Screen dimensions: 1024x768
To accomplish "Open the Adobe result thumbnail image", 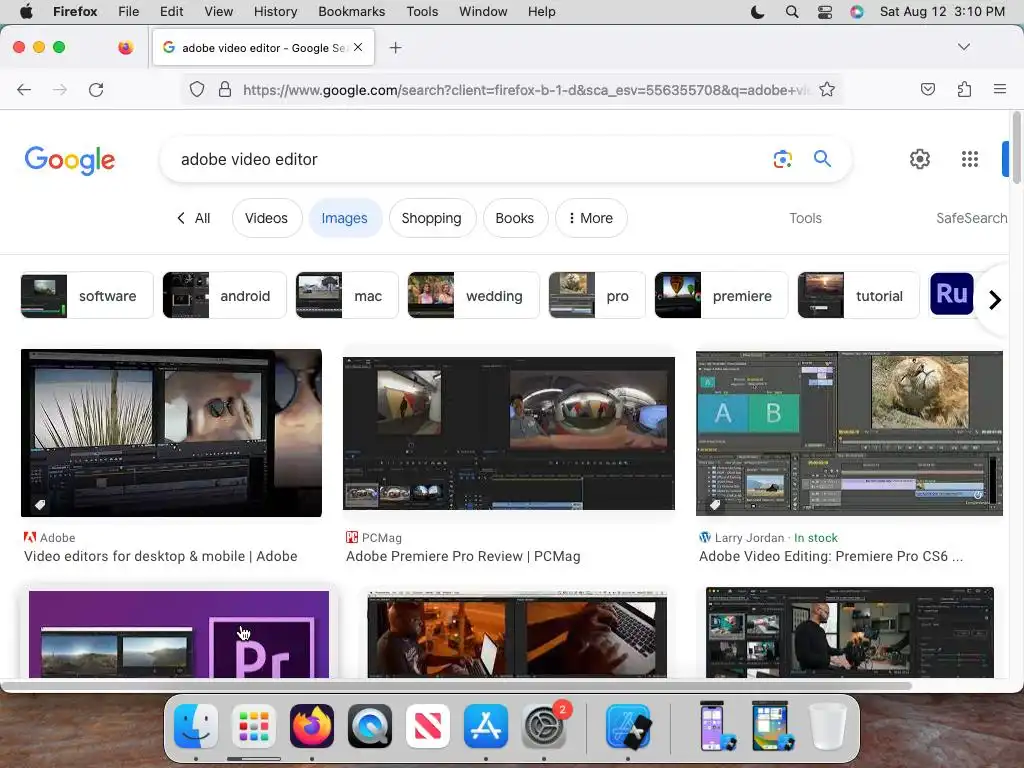I will tap(171, 433).
